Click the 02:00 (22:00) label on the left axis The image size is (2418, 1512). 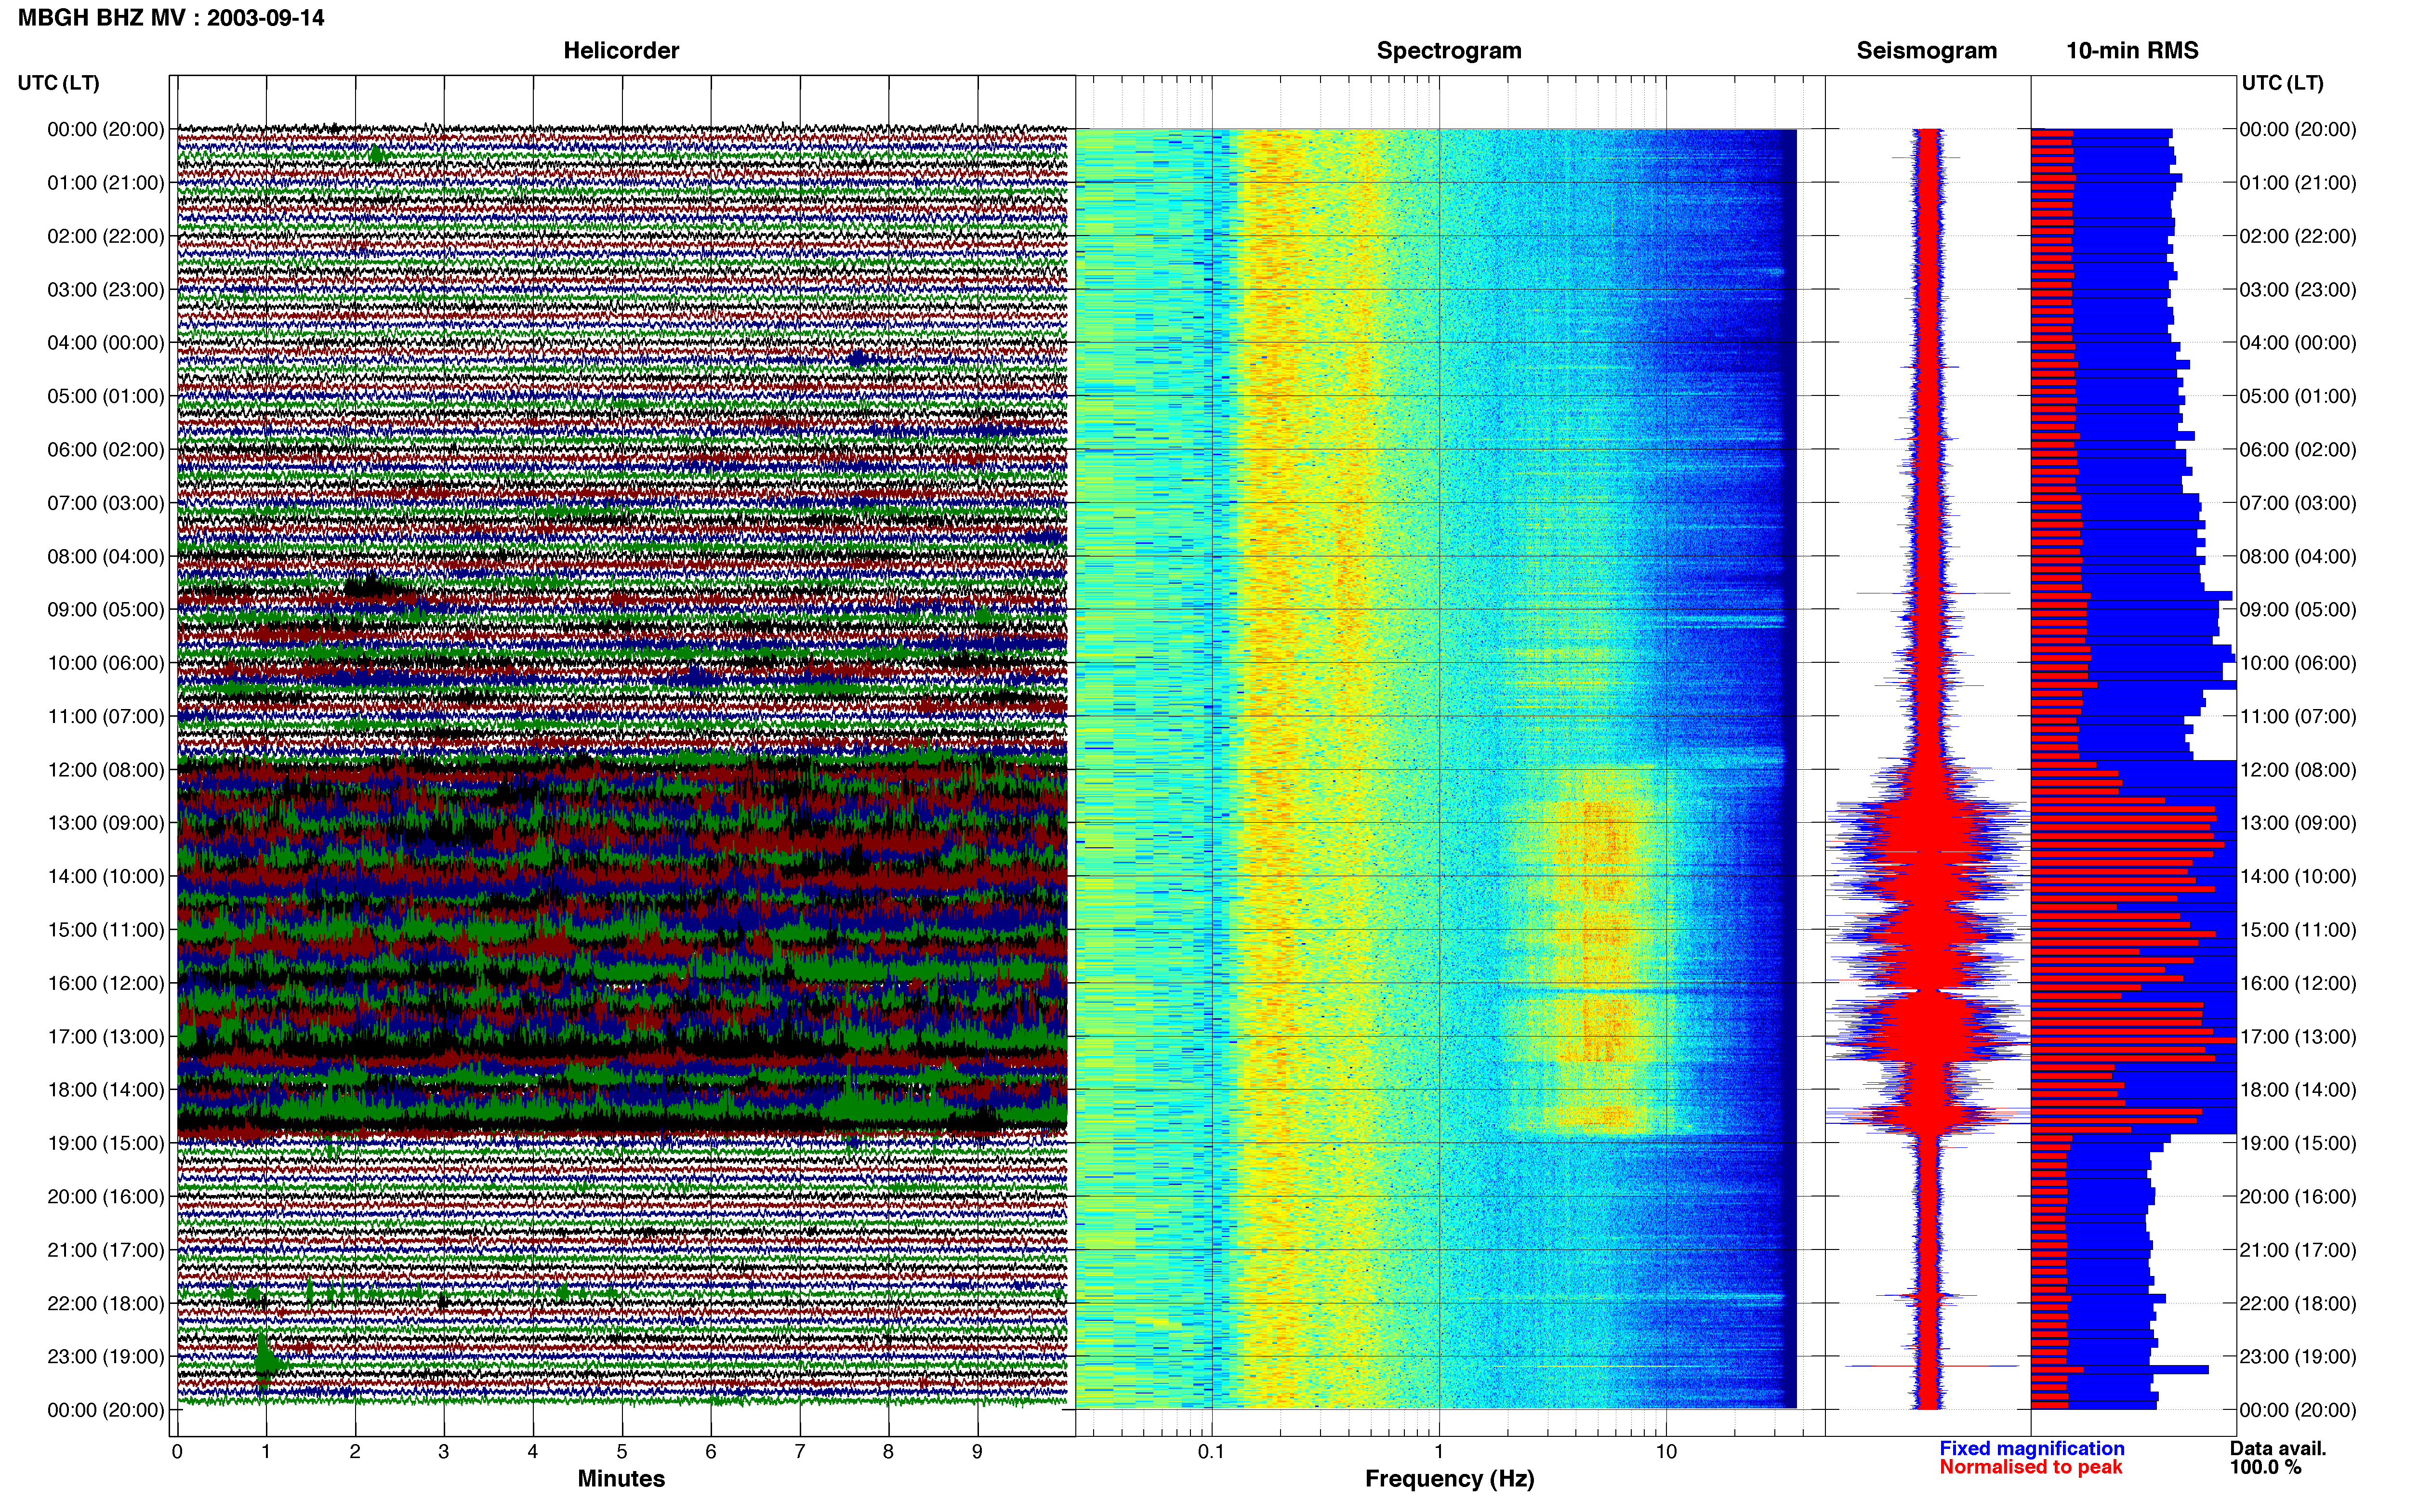pyautogui.click(x=106, y=236)
